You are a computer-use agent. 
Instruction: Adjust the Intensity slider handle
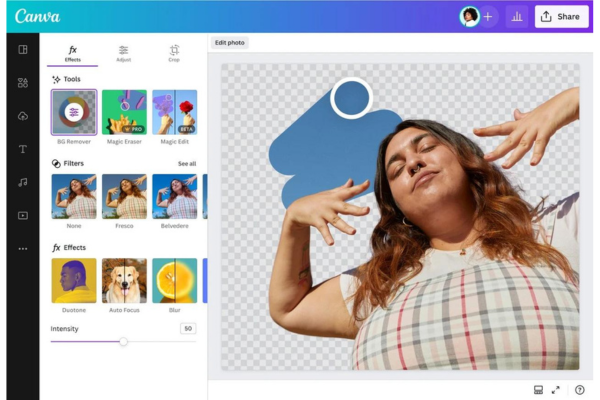(x=123, y=341)
